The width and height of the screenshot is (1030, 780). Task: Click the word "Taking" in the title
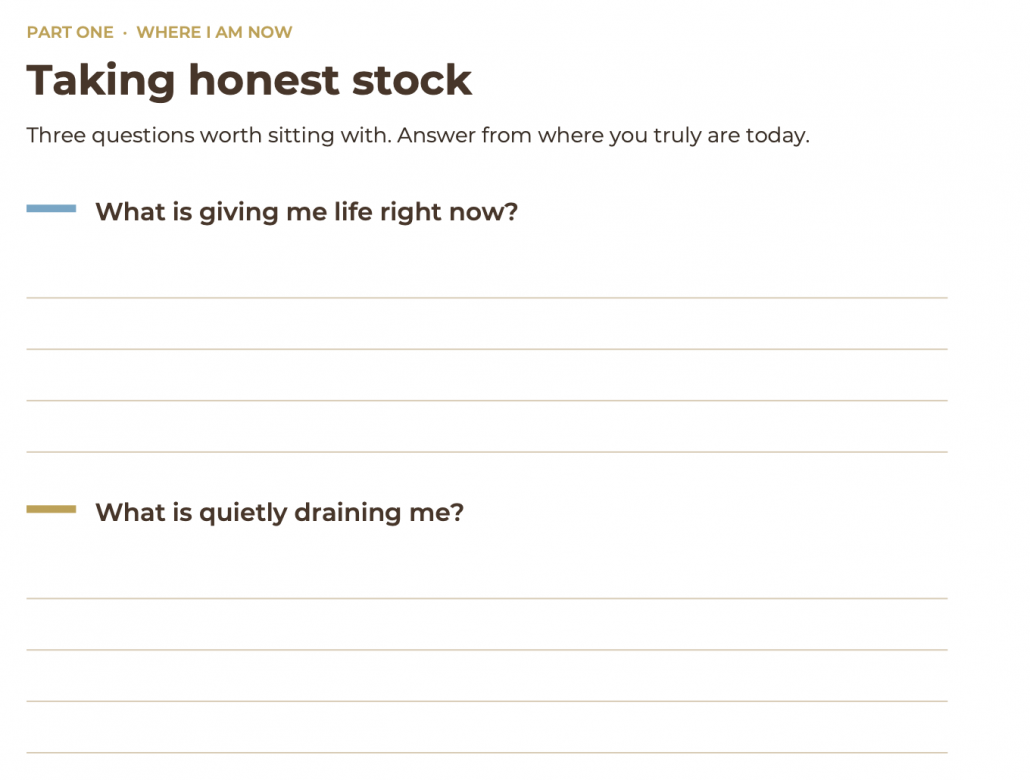tap(101, 81)
